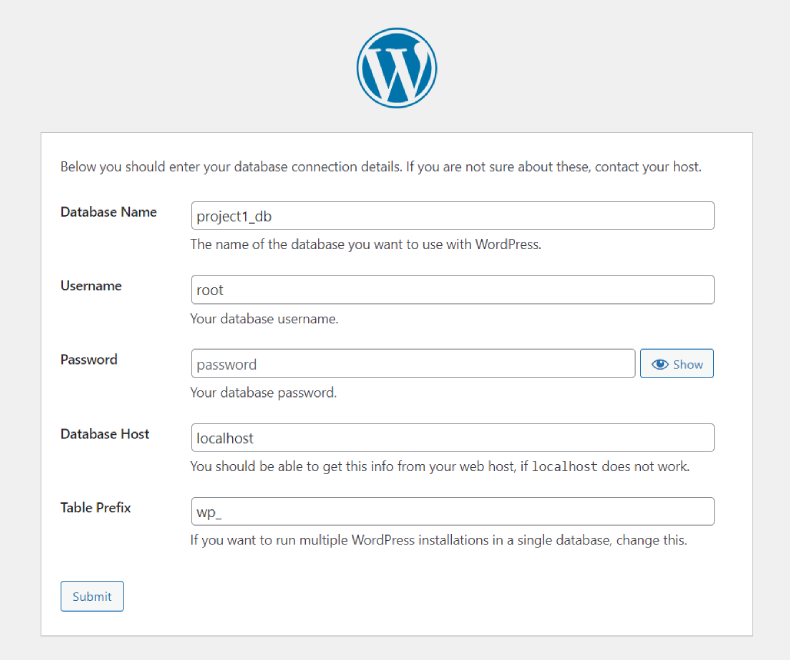This screenshot has width=790, height=660.
Task: Click the database name description text
Action: pos(365,244)
